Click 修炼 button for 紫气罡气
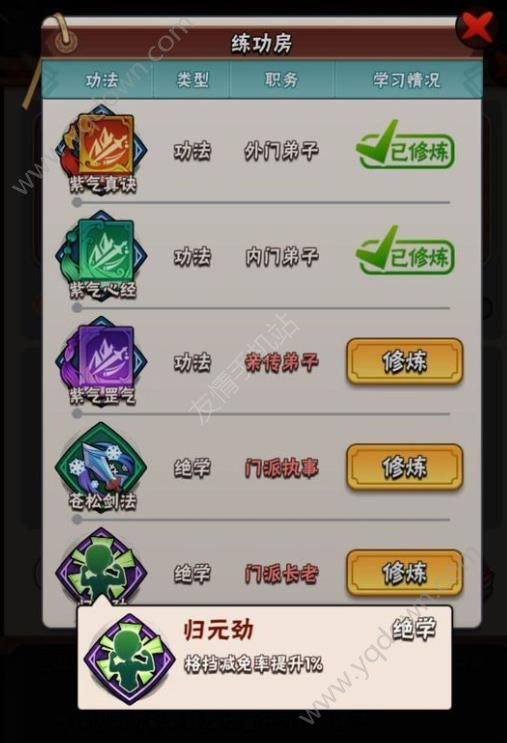The height and width of the screenshot is (743, 507). tap(405, 362)
